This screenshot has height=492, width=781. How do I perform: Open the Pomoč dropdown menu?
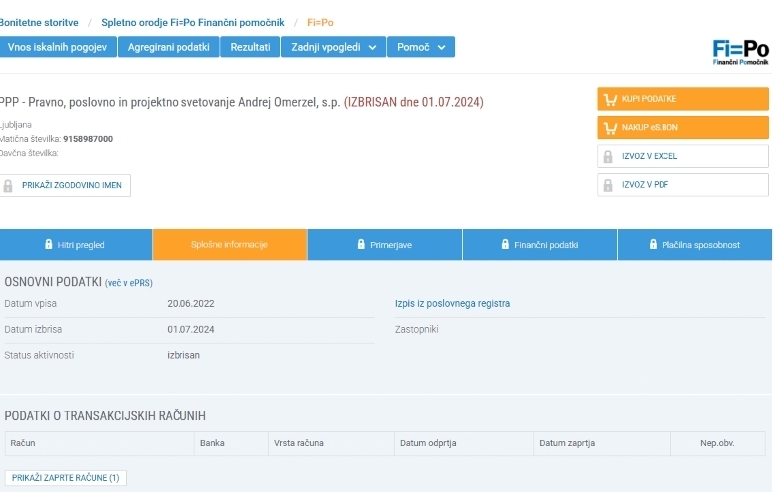pos(421,47)
